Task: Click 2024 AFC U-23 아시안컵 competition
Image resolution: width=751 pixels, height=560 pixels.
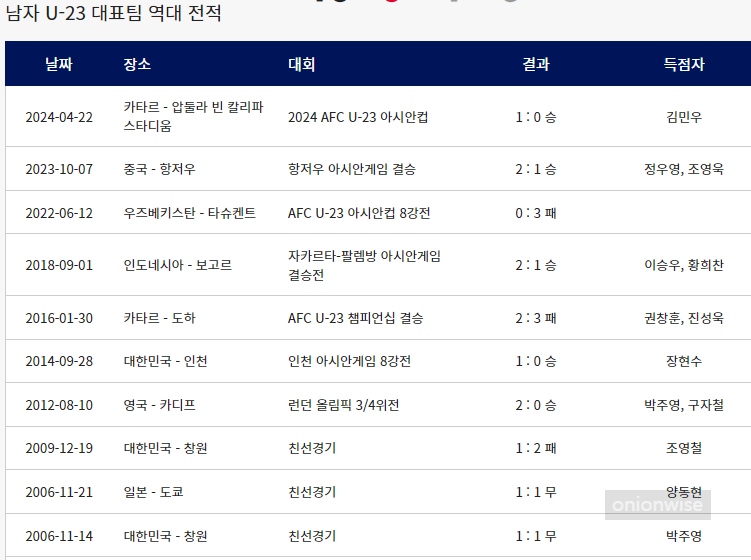Action: click(x=358, y=117)
